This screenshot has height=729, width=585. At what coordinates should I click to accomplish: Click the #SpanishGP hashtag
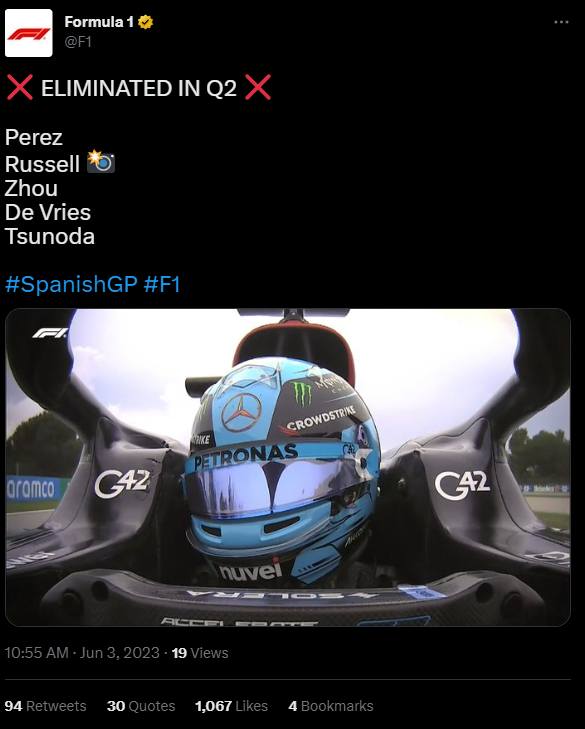tap(71, 284)
